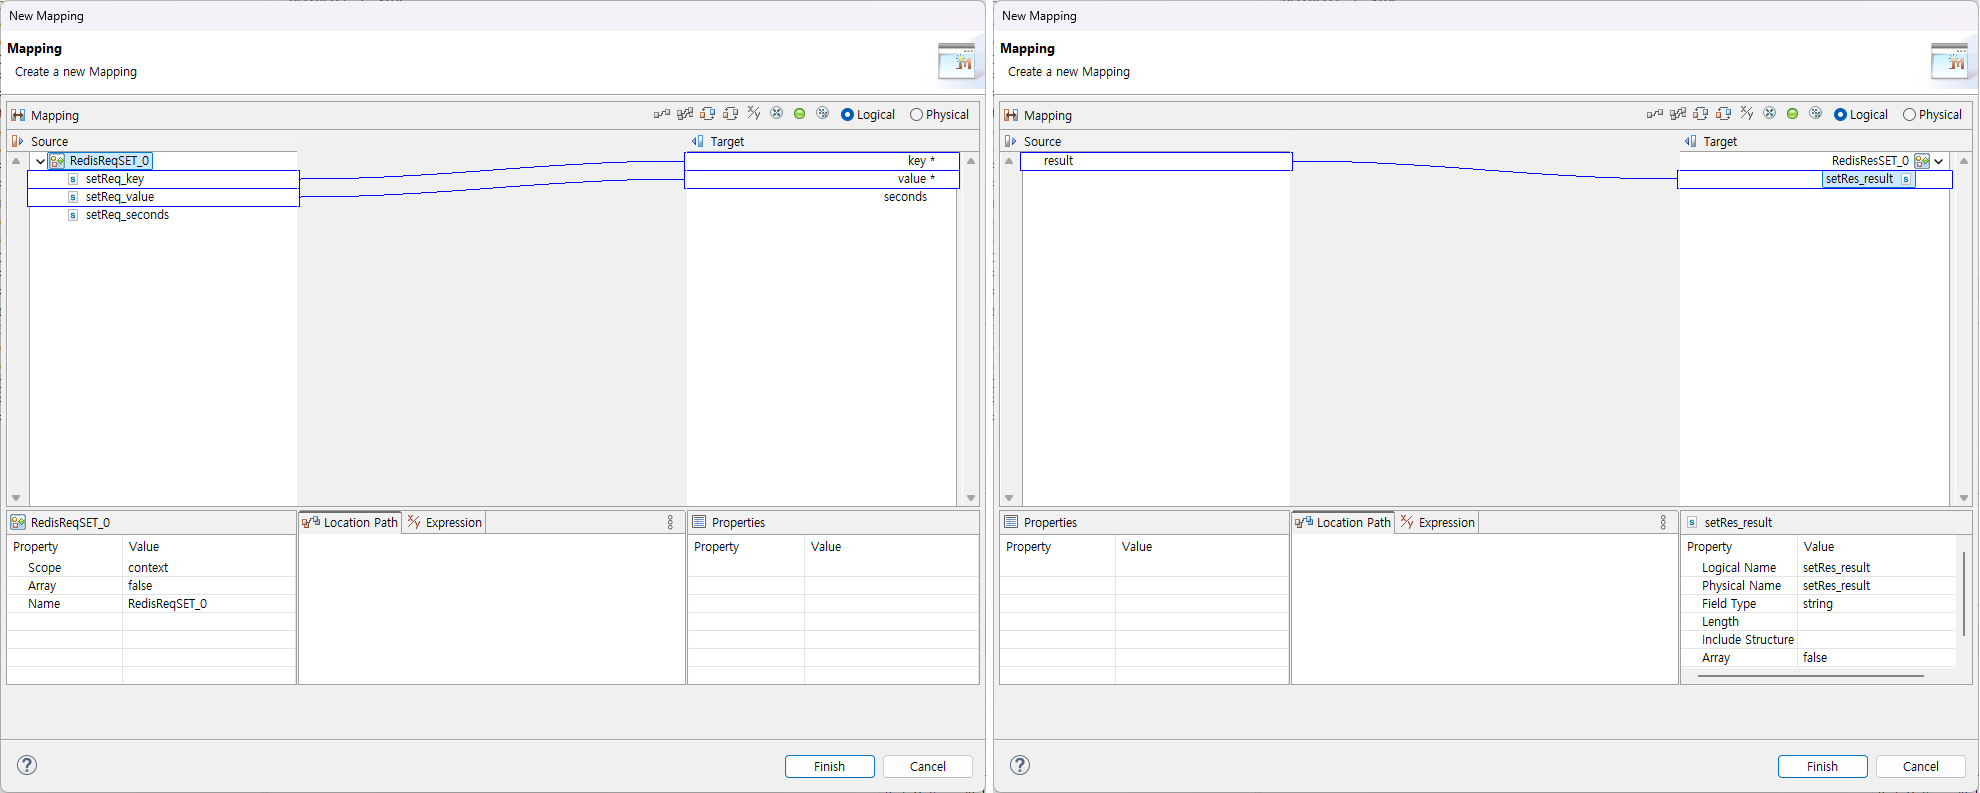Click the Target panel icon in right dialog
The image size is (1980, 793).
[x=1691, y=141]
